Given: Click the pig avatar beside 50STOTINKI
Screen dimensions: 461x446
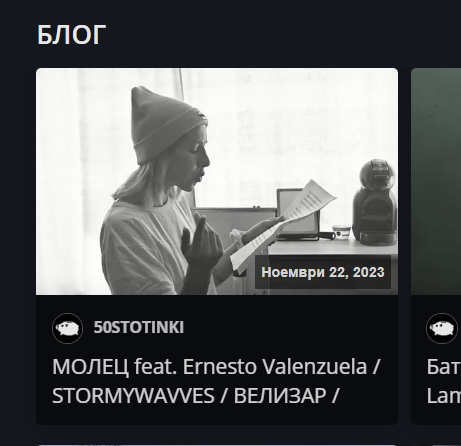Looking at the screenshot, I should [67, 328].
